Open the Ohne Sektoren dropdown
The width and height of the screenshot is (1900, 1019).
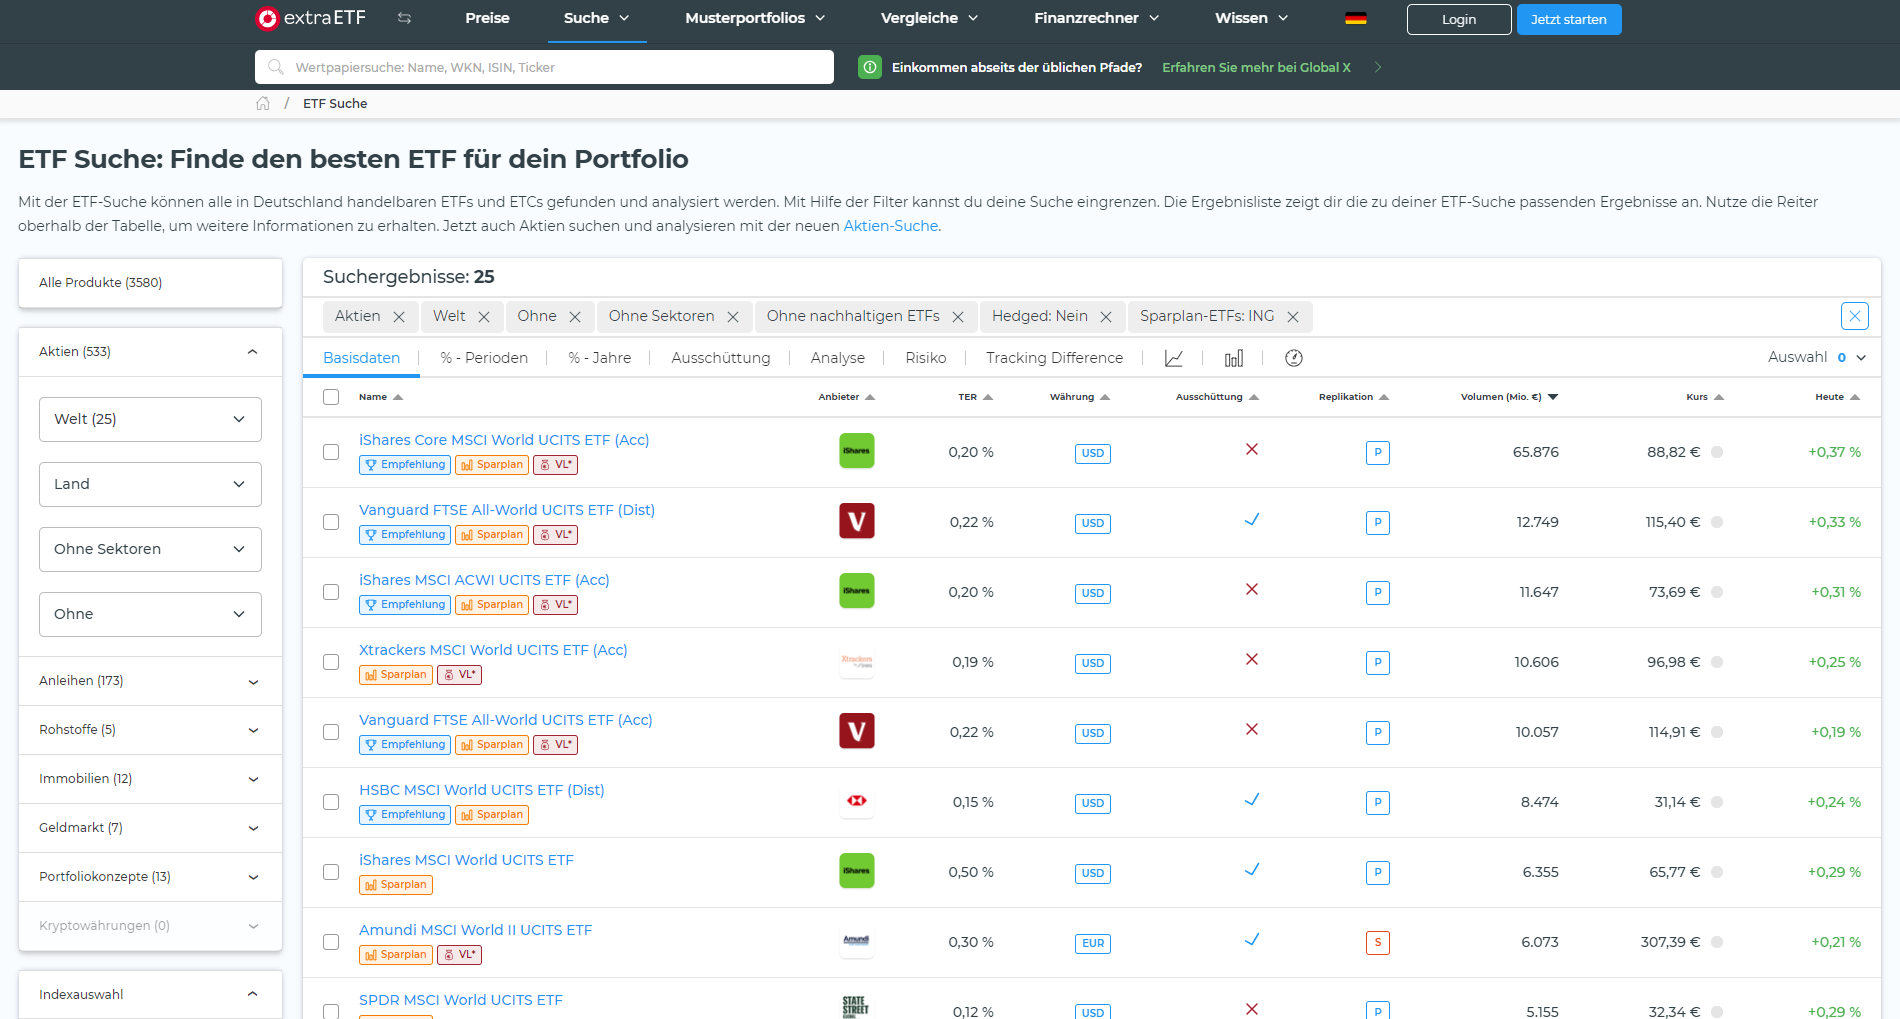[x=150, y=549]
